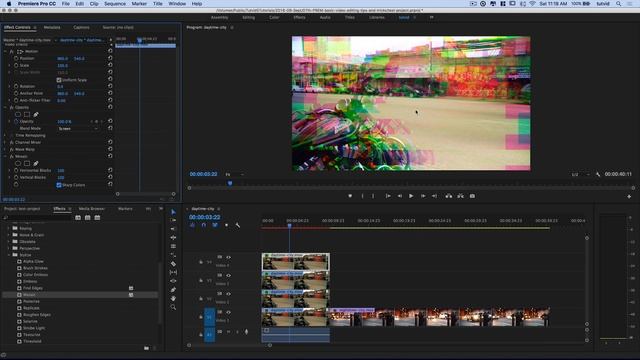The height and width of the screenshot is (360, 640).
Task: Toggle Video 1 track visibility eye
Action: 229,312
